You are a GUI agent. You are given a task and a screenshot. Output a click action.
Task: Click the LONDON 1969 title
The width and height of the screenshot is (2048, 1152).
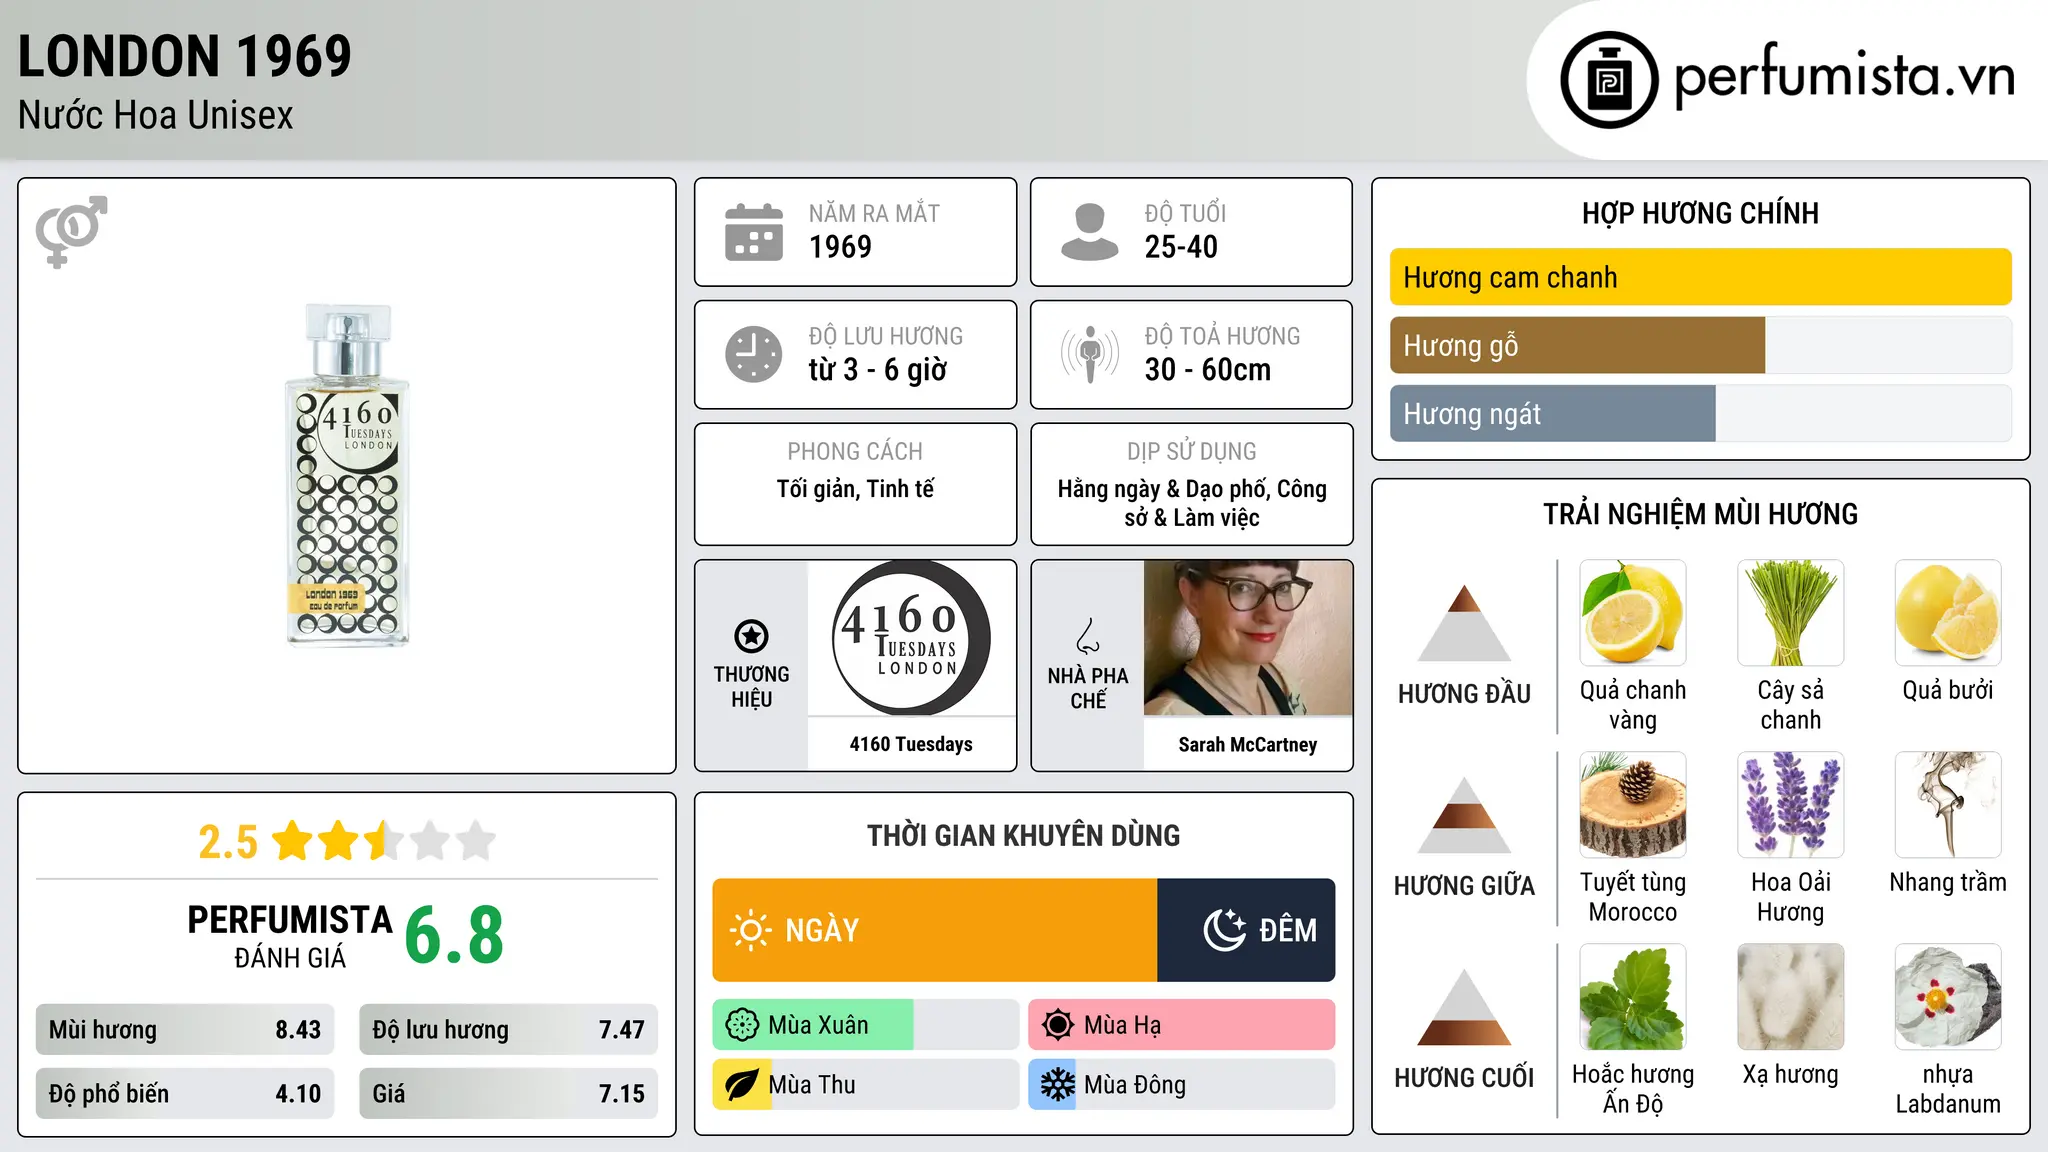click(185, 56)
